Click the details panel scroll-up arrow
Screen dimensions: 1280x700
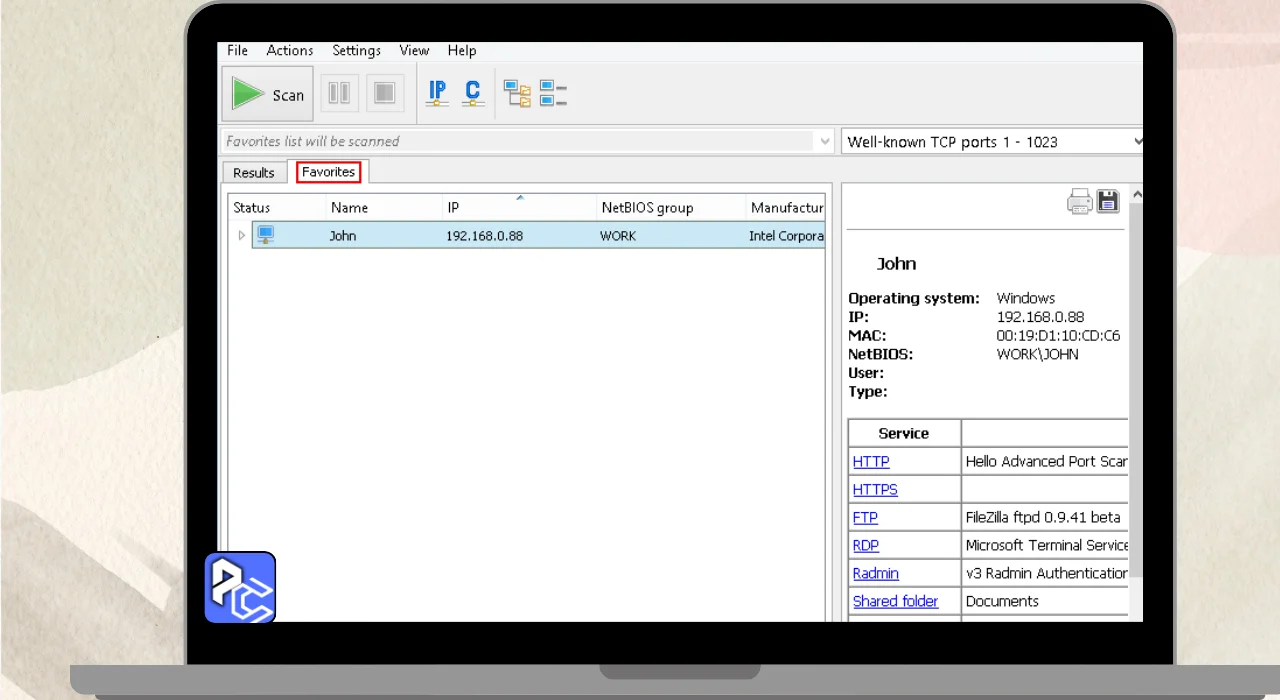(1137, 195)
